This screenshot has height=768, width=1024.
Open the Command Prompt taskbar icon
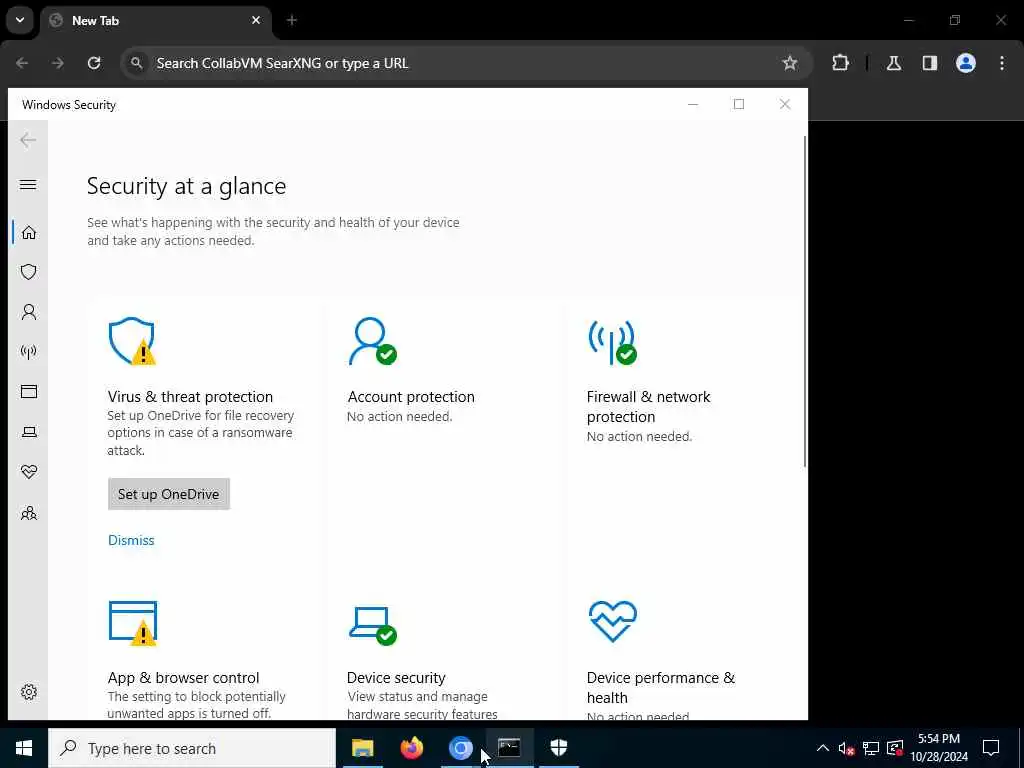tap(509, 748)
